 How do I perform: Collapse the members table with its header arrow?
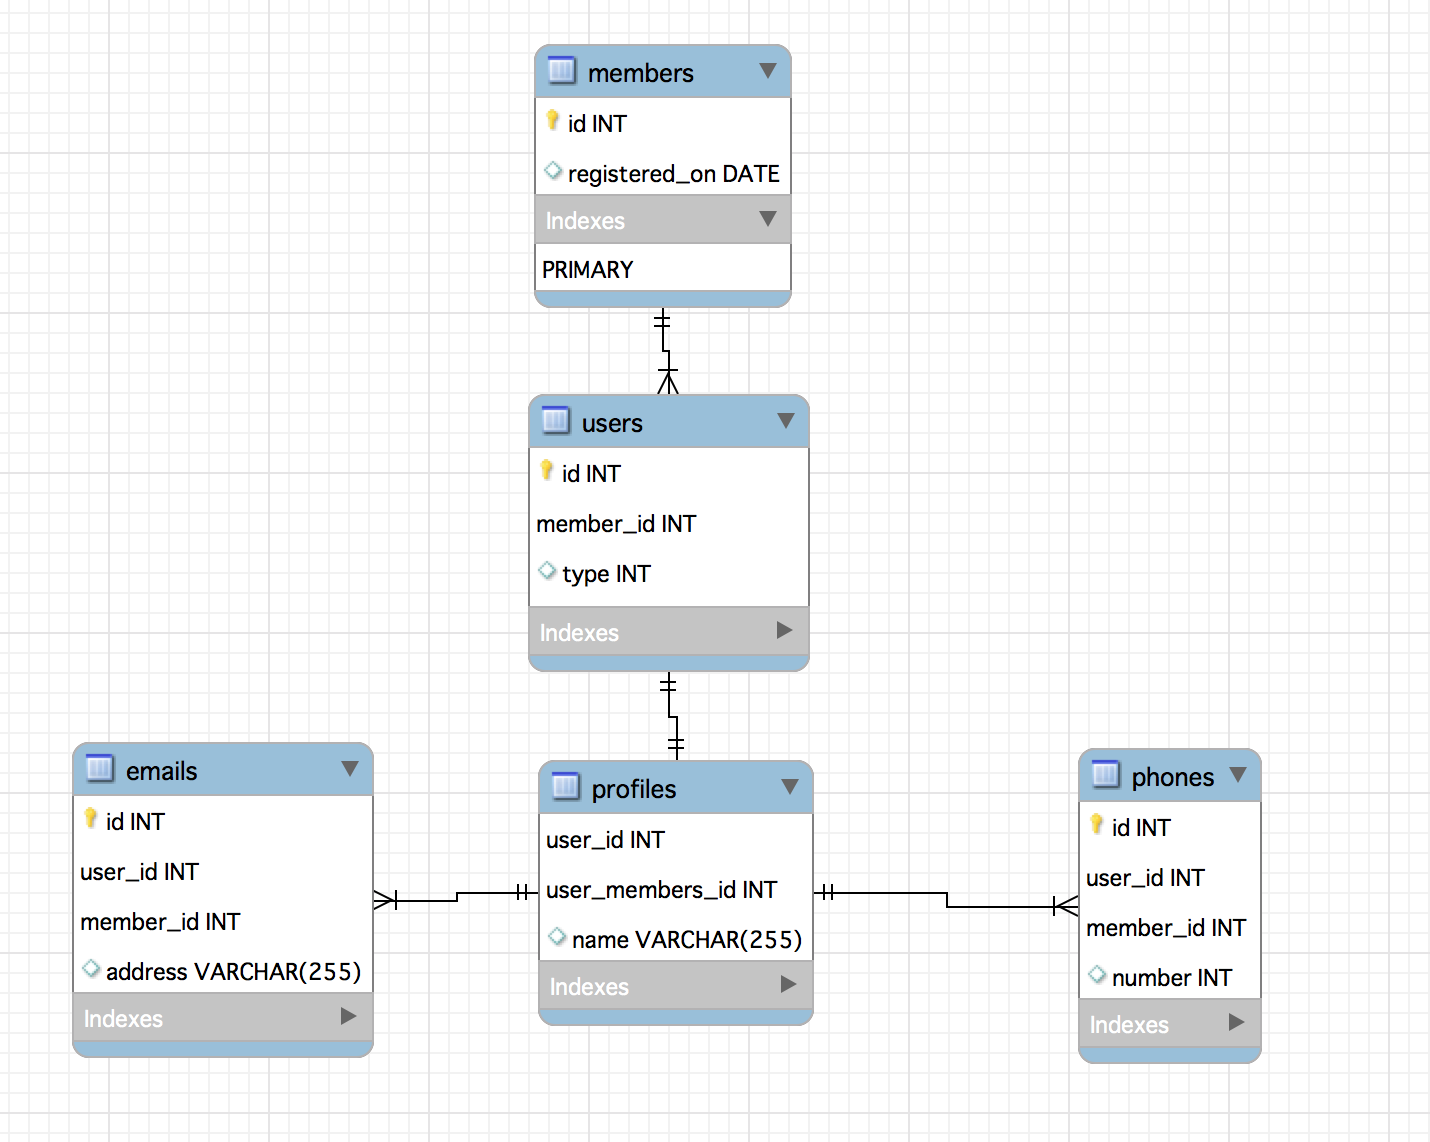pos(768,71)
